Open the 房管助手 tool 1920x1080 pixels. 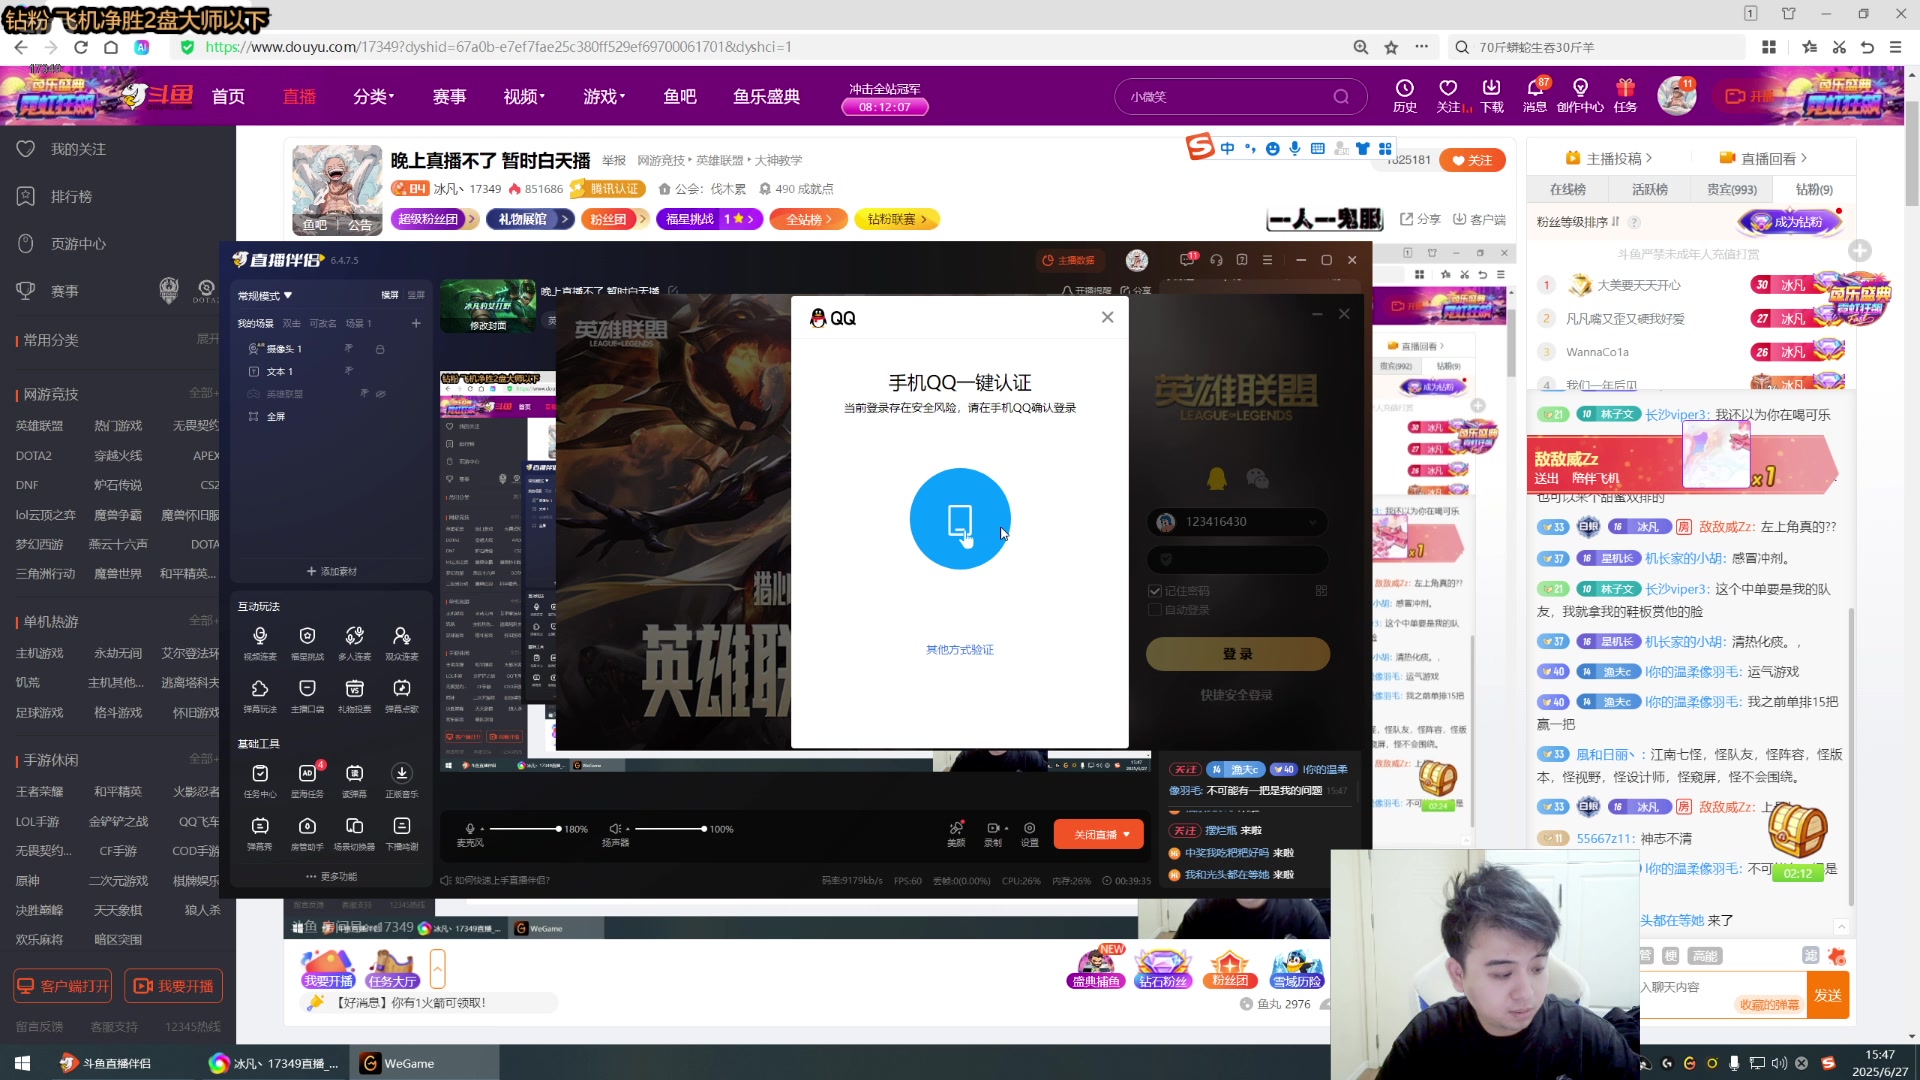(x=307, y=833)
